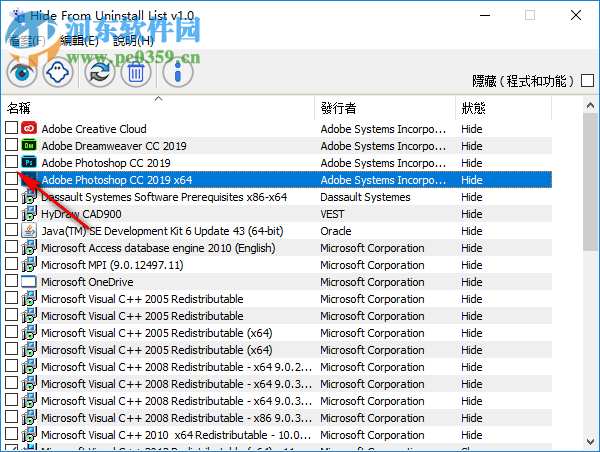Click the Java SE Development Kit icon
Image resolution: width=600 pixels, height=452 pixels.
(29, 230)
